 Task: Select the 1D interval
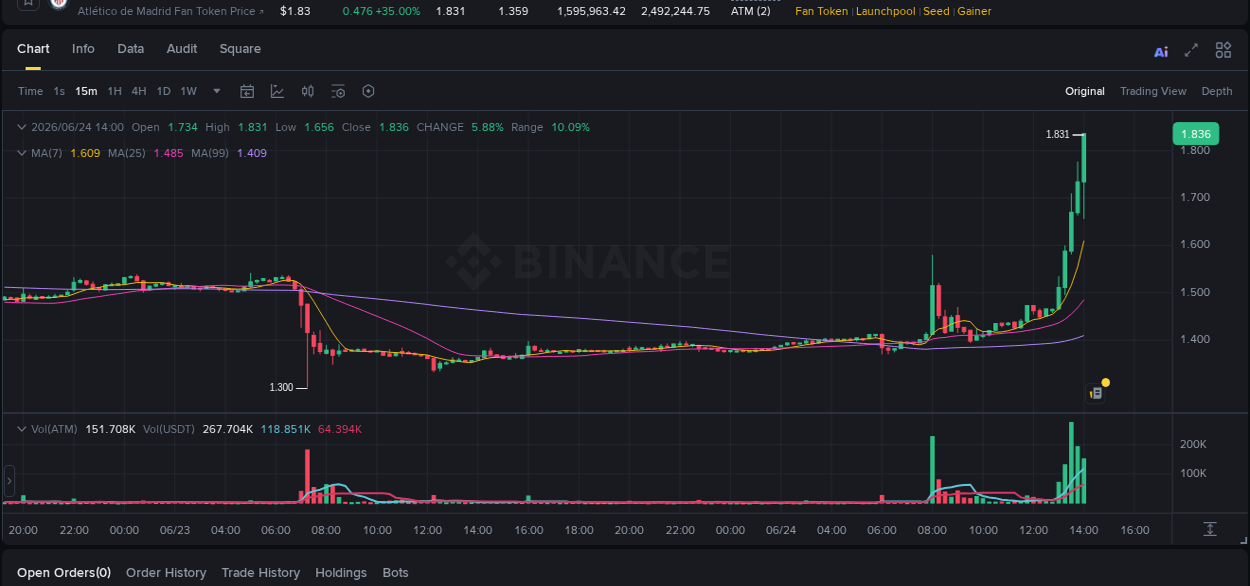coord(163,91)
